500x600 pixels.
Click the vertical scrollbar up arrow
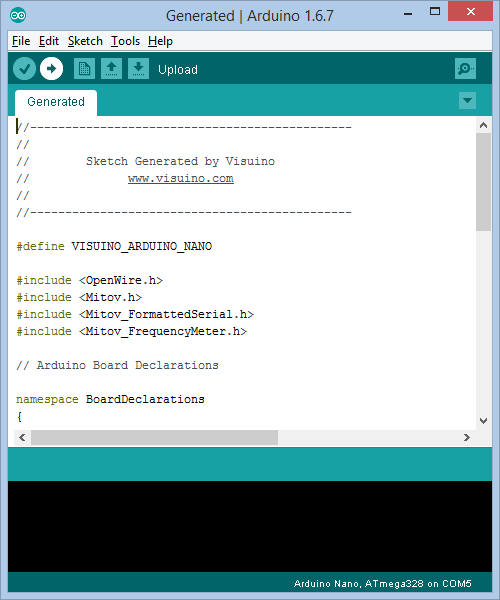click(483, 125)
